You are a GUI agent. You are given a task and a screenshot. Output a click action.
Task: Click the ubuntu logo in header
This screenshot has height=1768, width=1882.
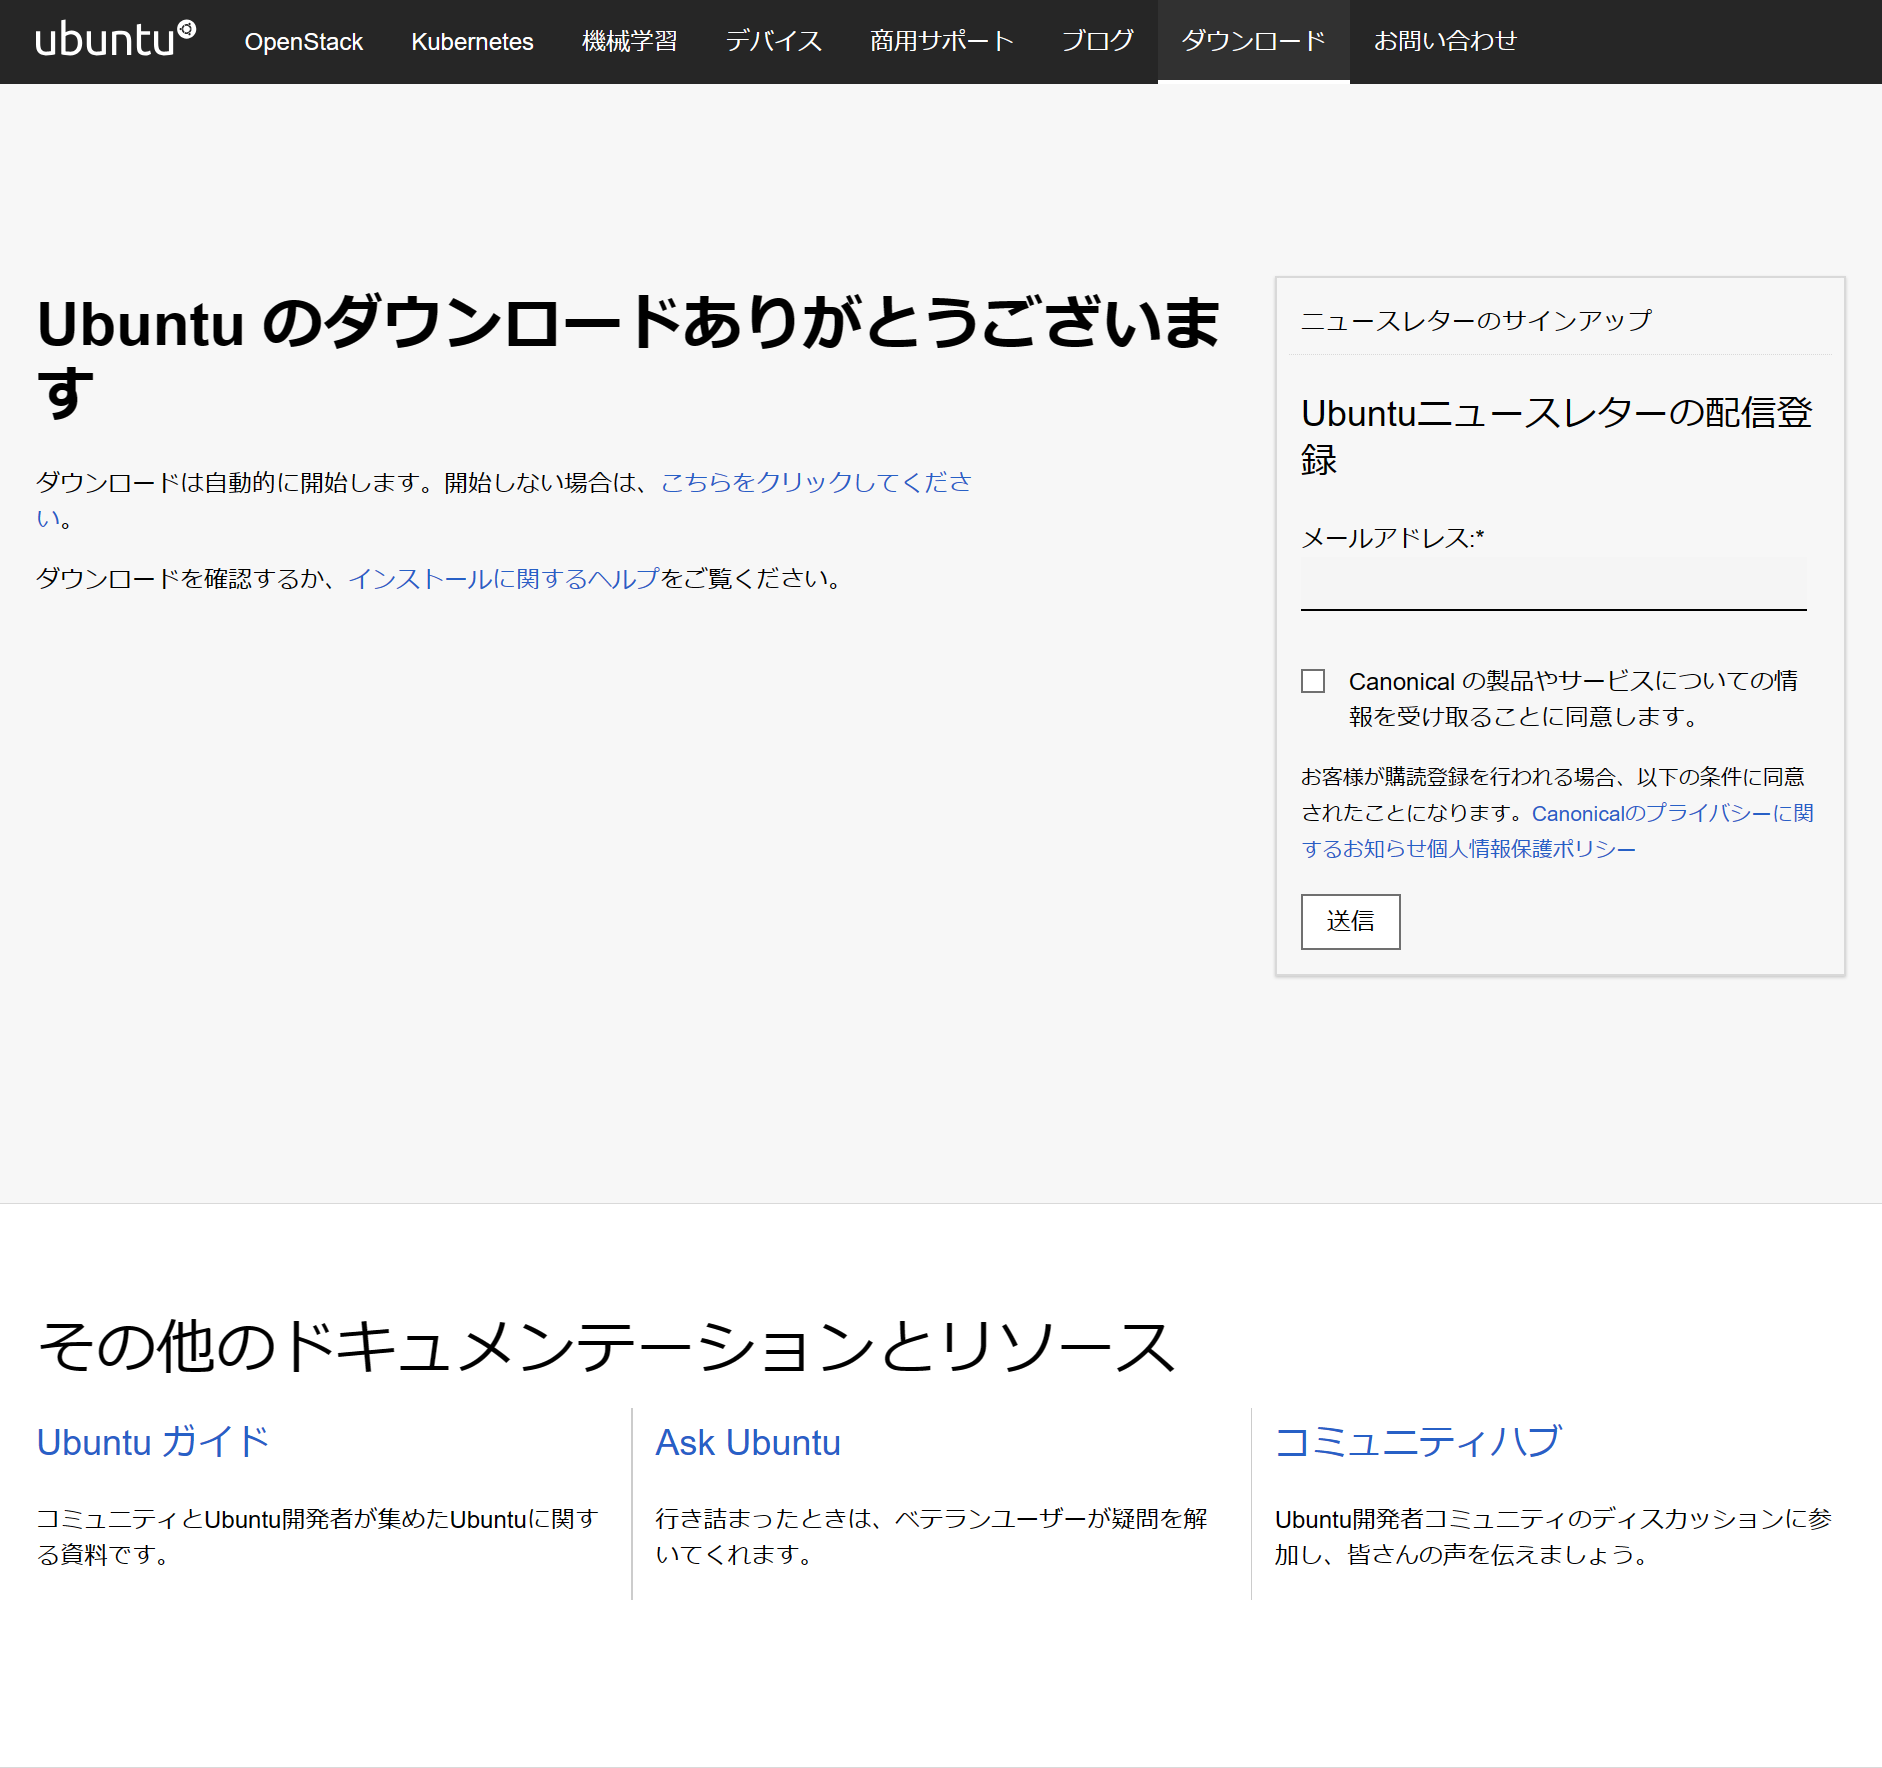click(x=116, y=40)
